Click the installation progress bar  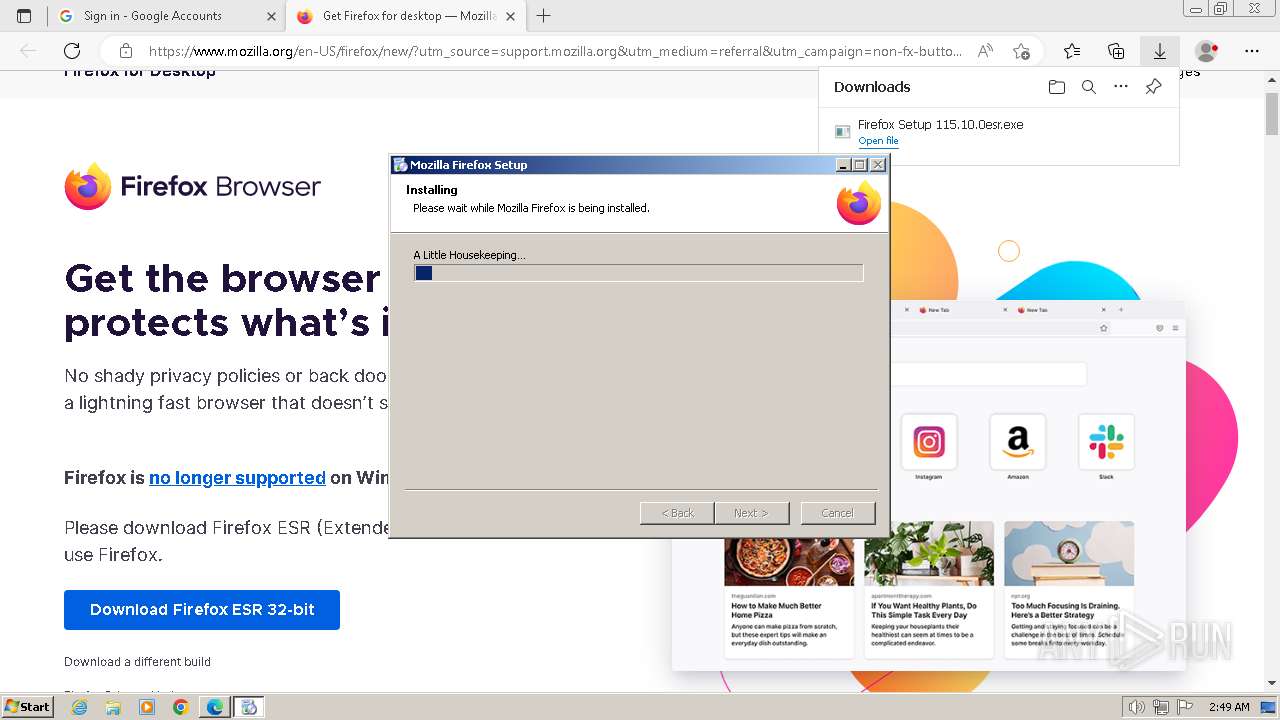[x=638, y=273]
